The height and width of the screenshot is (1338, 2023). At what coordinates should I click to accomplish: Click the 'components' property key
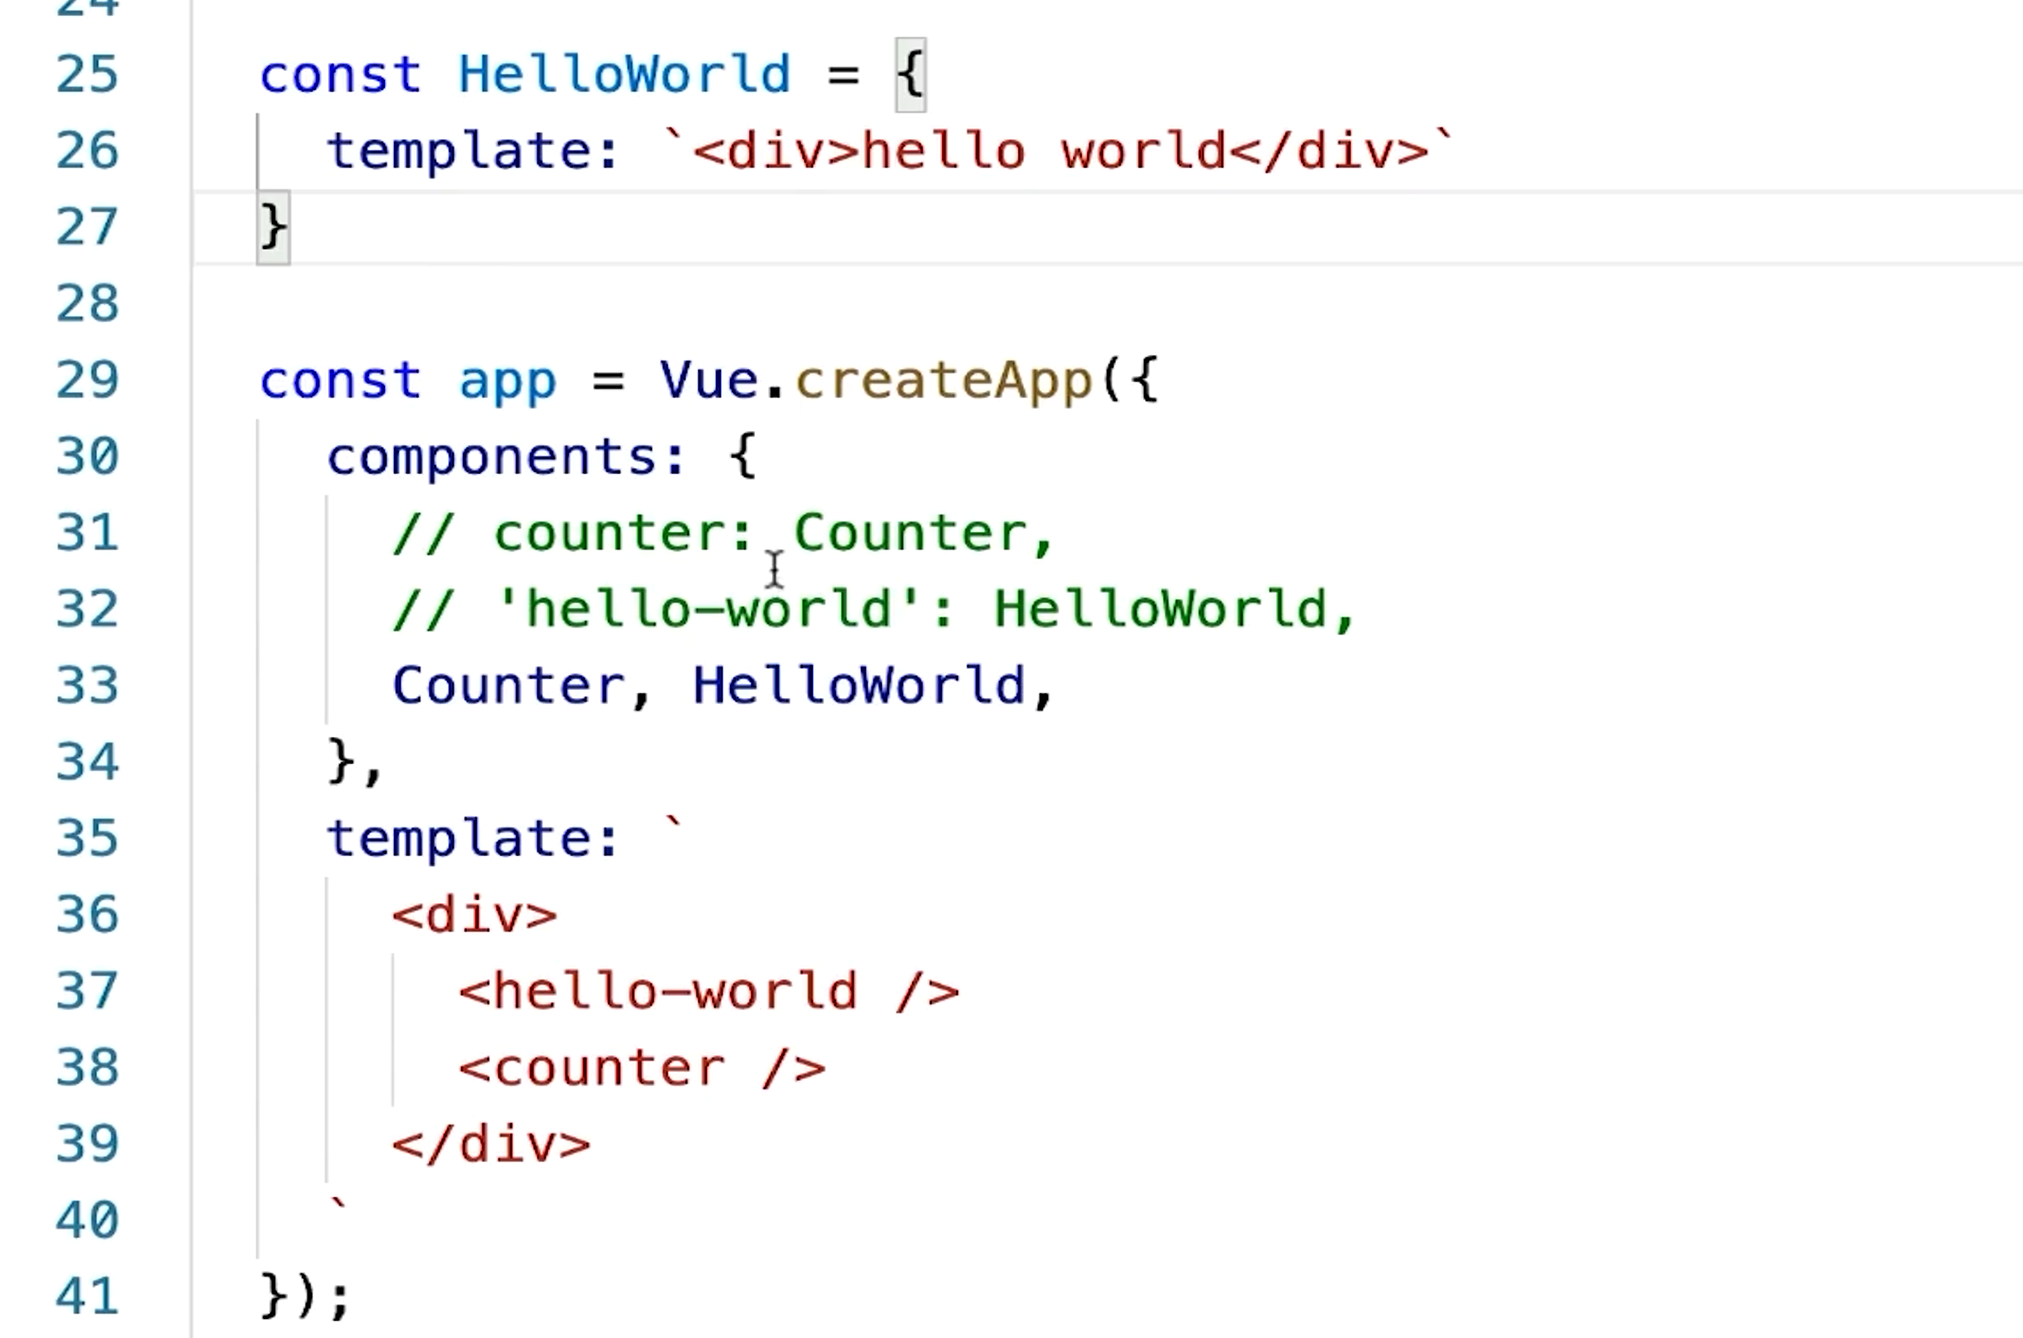(x=491, y=457)
